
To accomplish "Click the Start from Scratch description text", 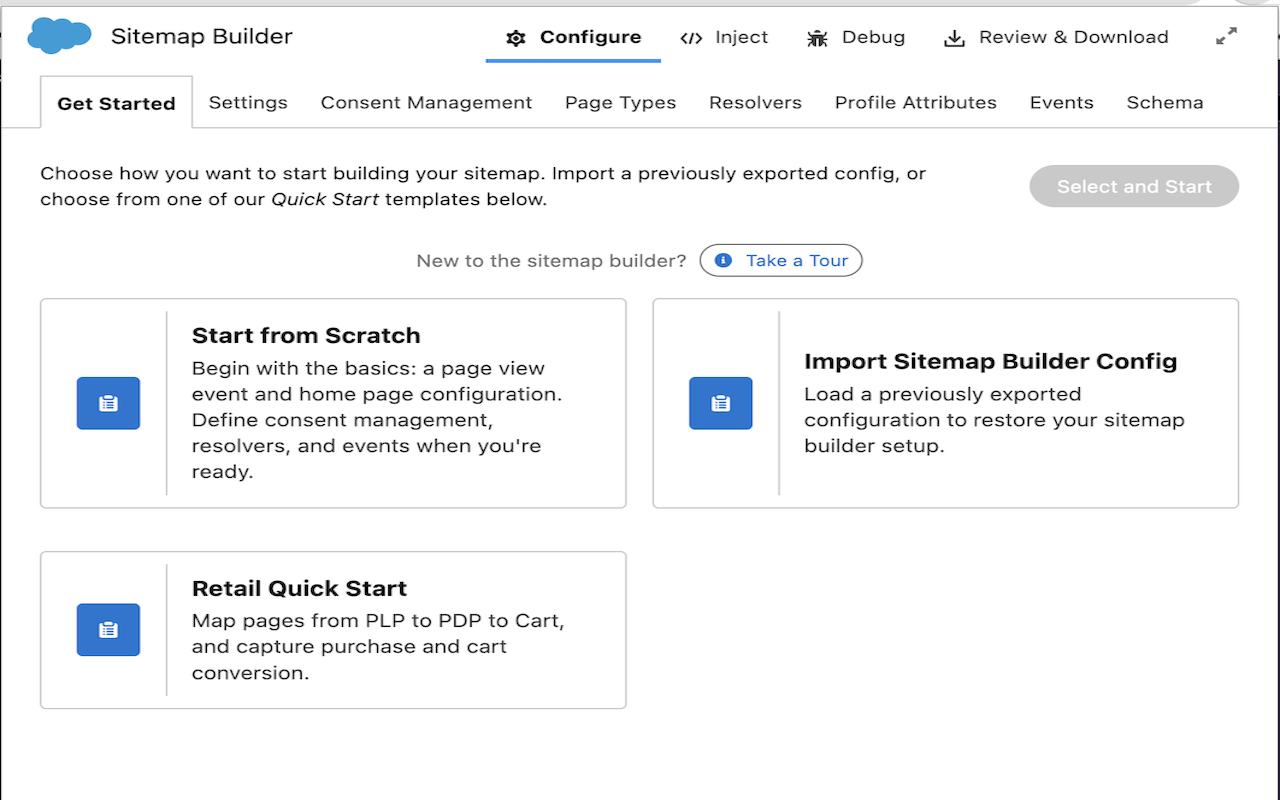I will pos(377,420).
